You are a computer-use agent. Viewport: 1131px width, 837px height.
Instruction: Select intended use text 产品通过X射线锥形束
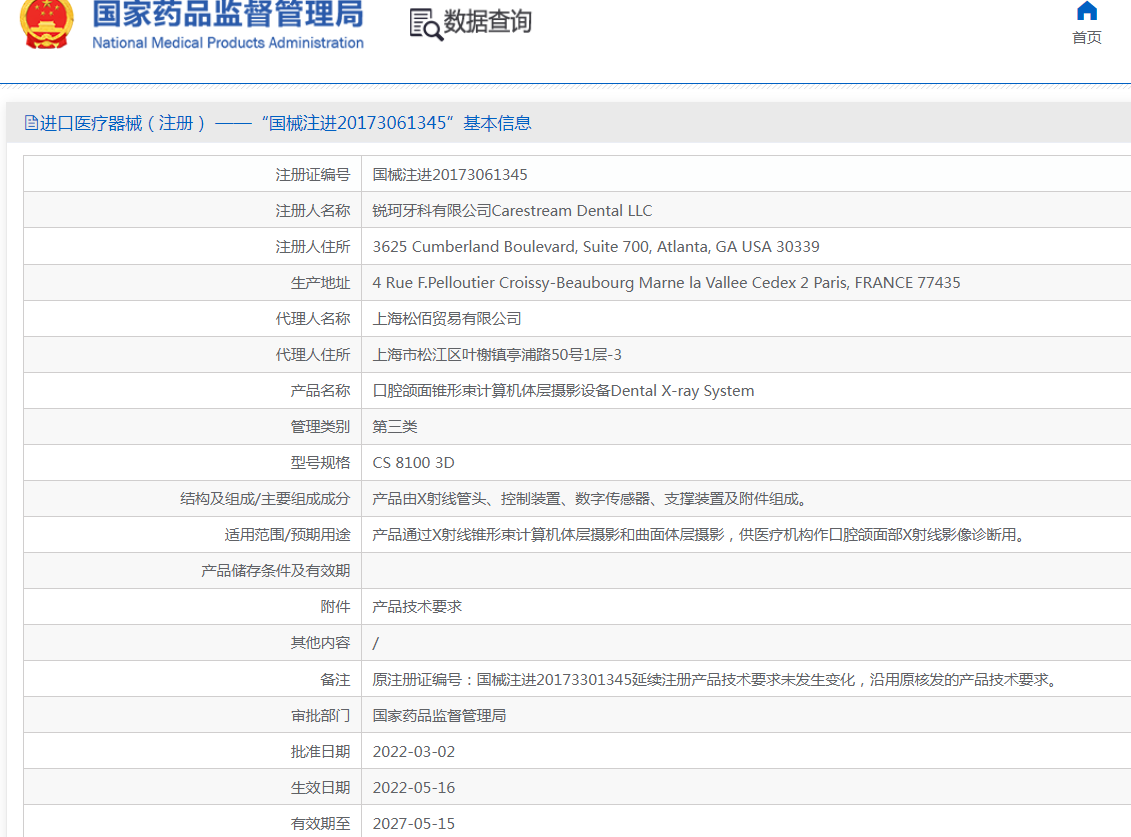[698, 535]
